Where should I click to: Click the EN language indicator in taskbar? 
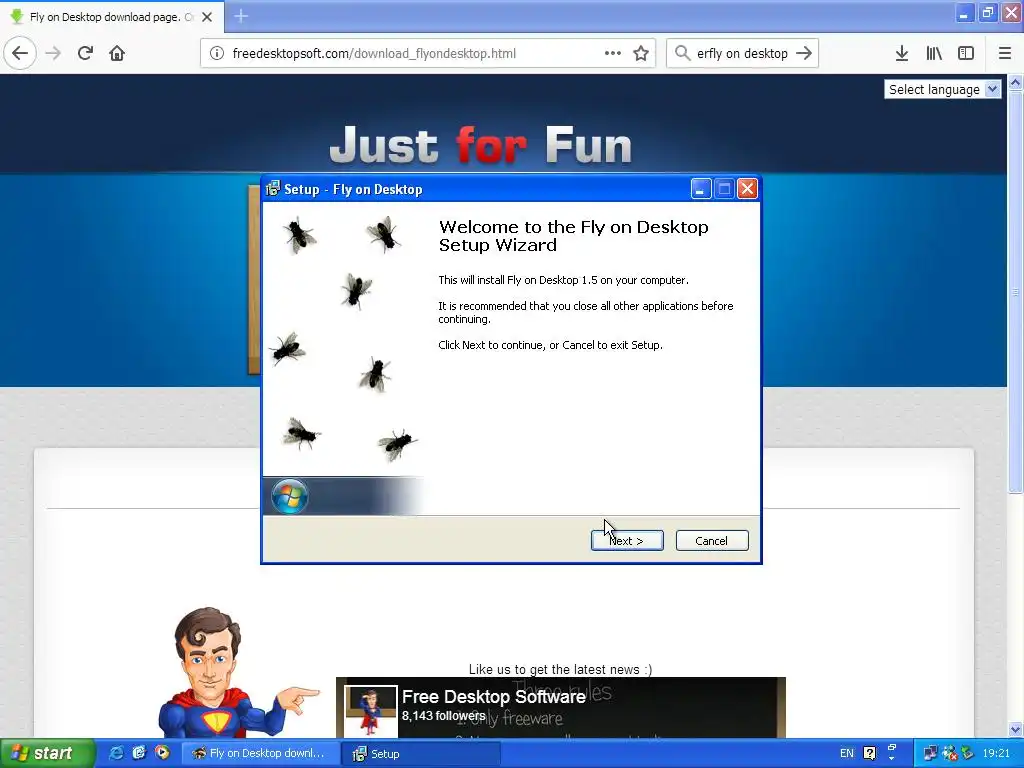point(846,754)
